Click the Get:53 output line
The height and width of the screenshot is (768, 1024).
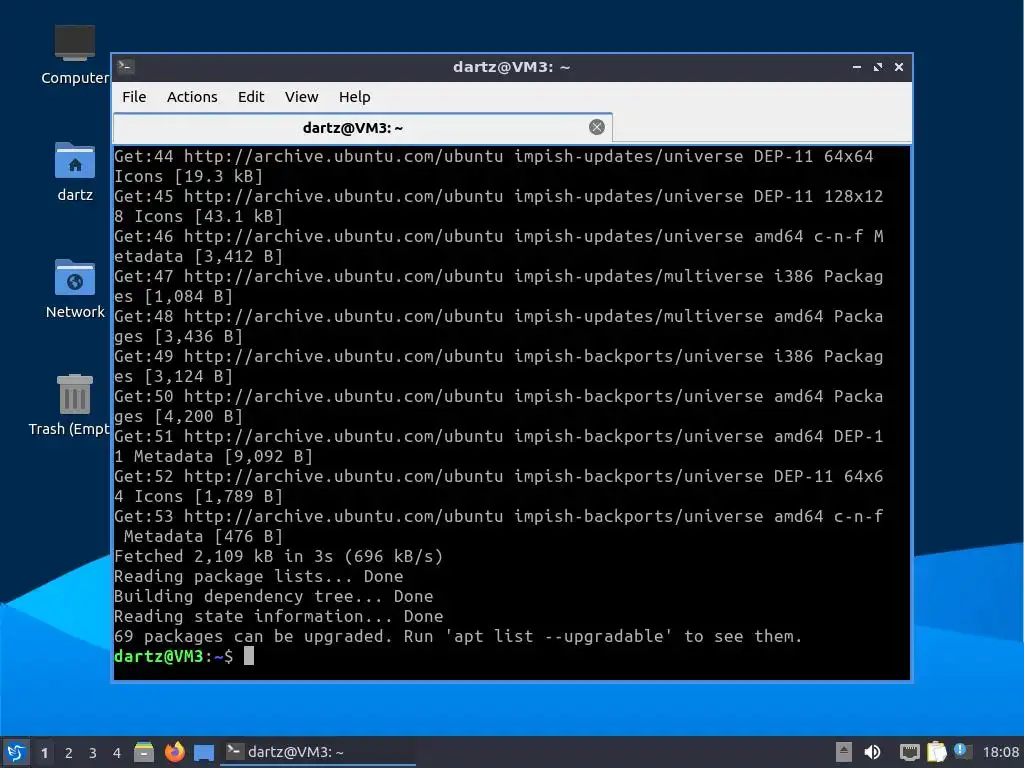coord(498,526)
